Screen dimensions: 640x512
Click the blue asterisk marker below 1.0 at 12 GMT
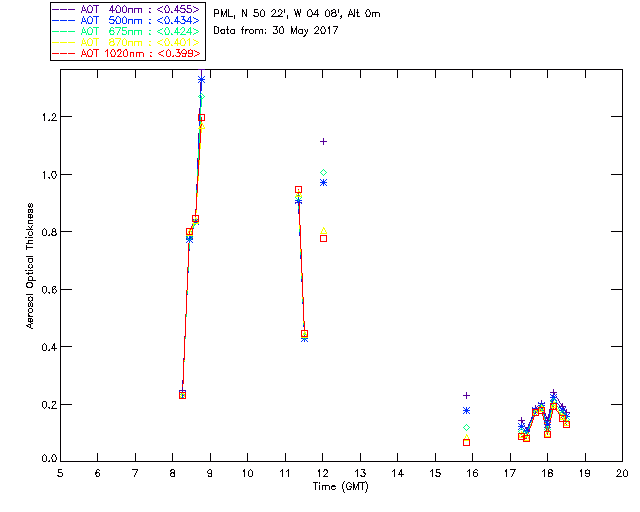[x=323, y=183]
